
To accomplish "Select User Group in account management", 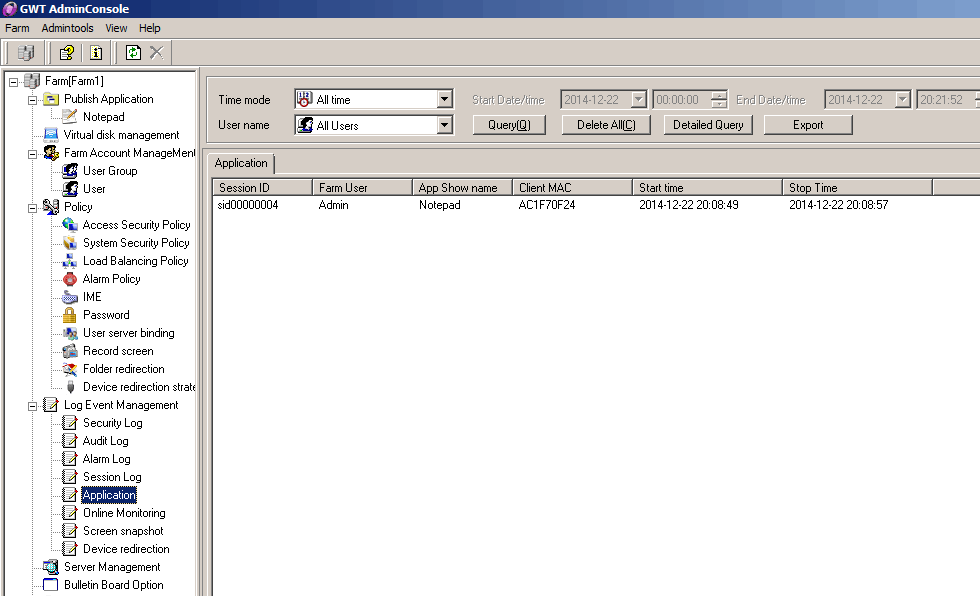I will pyautogui.click(x=109, y=171).
